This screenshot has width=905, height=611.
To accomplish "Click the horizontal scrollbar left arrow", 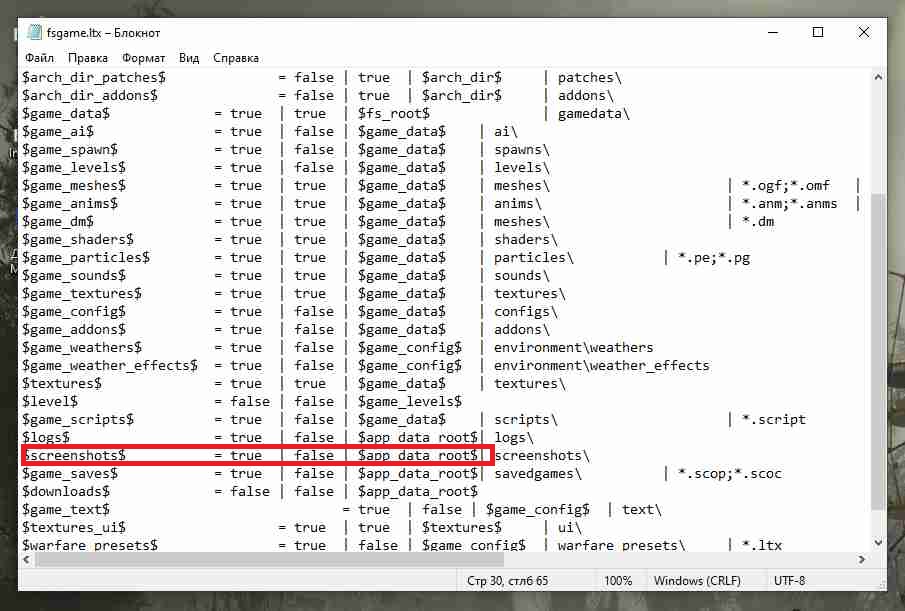I will pos(27,559).
